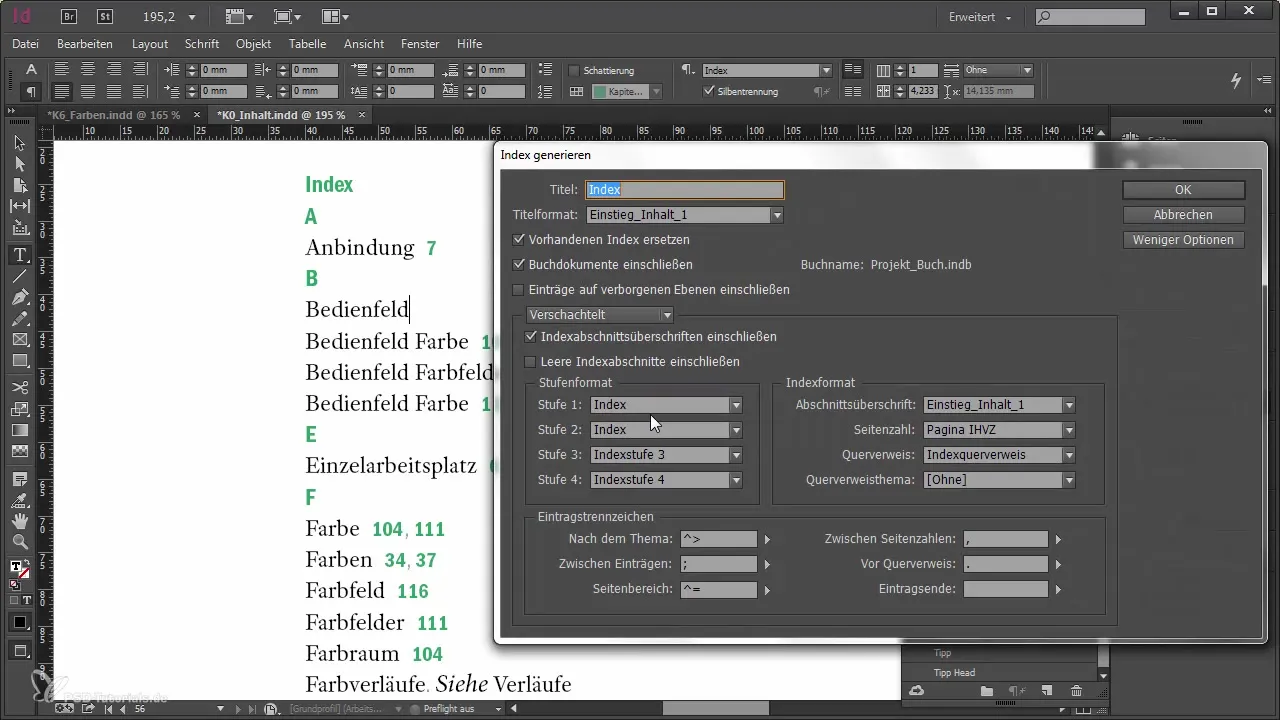Image resolution: width=1280 pixels, height=720 pixels.
Task: Choose the Pencil tool
Action: [x=19, y=318]
